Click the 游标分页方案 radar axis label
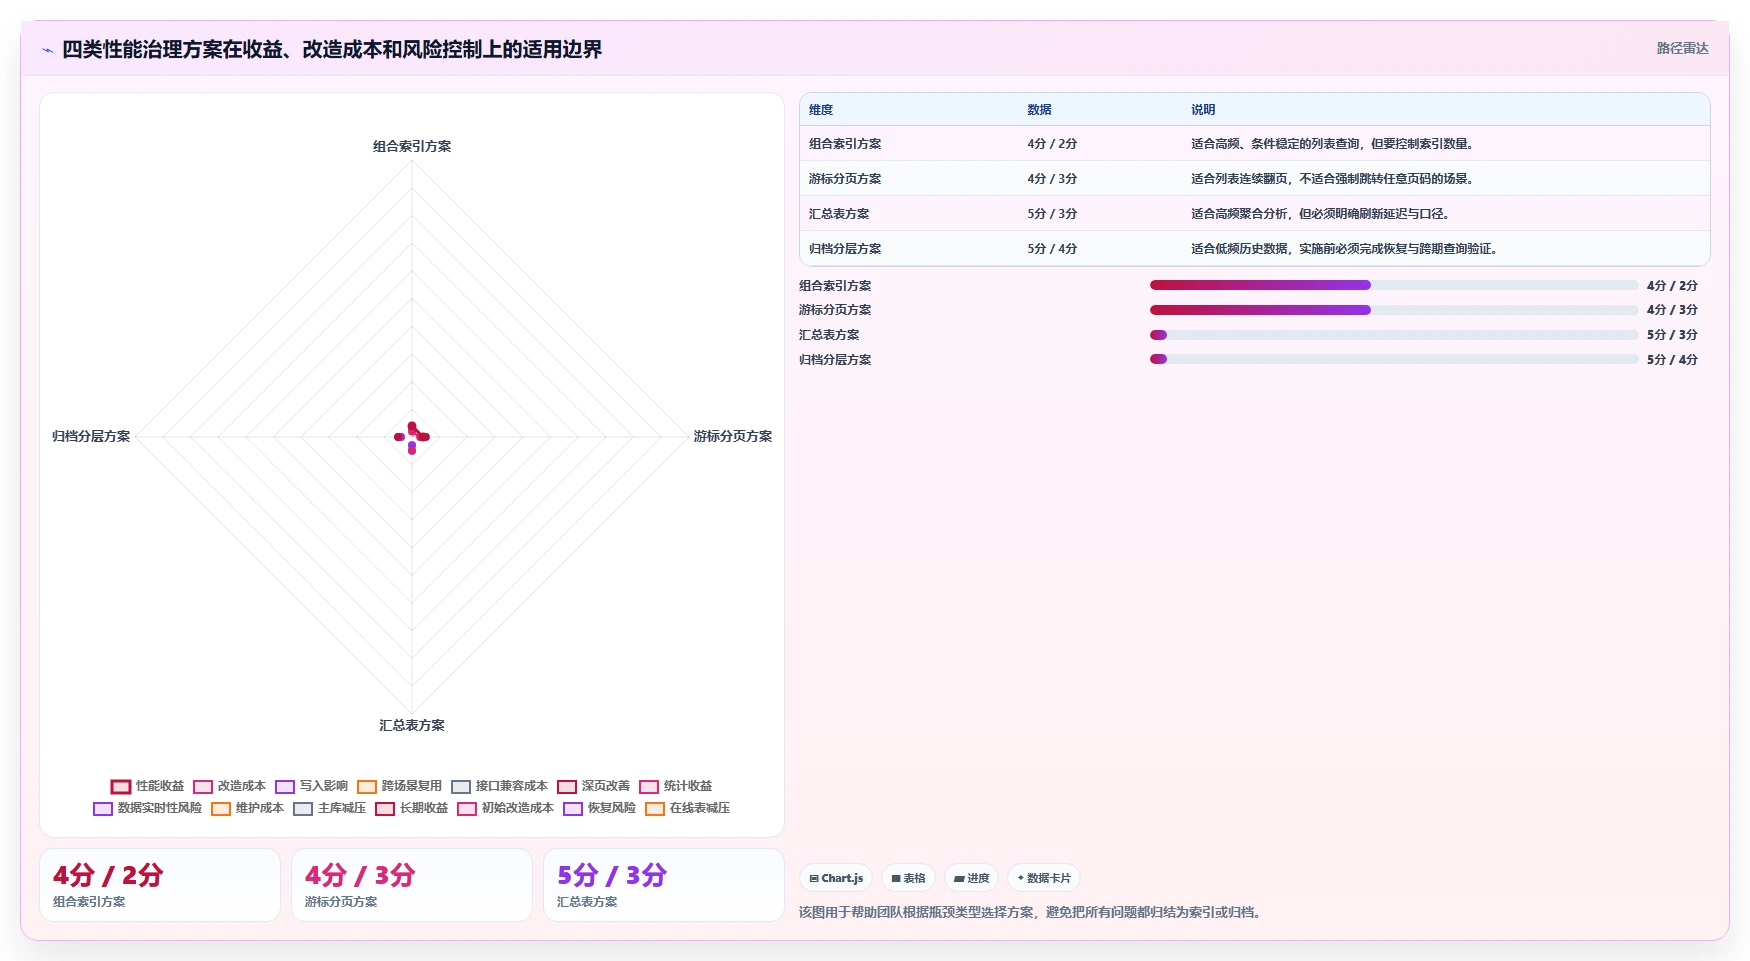This screenshot has height=961, width=1750. (733, 436)
